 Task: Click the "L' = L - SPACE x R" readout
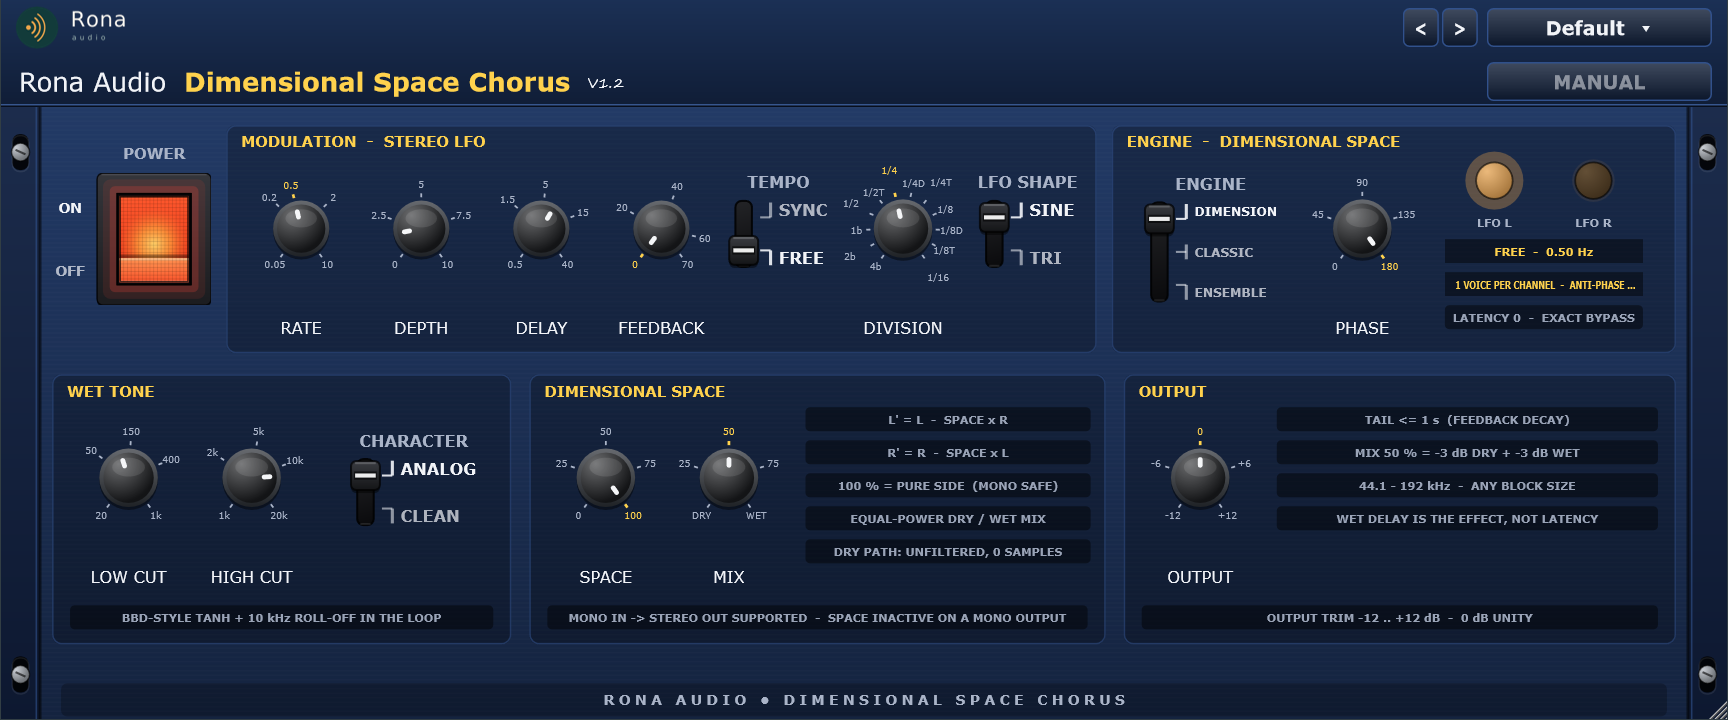click(x=948, y=420)
